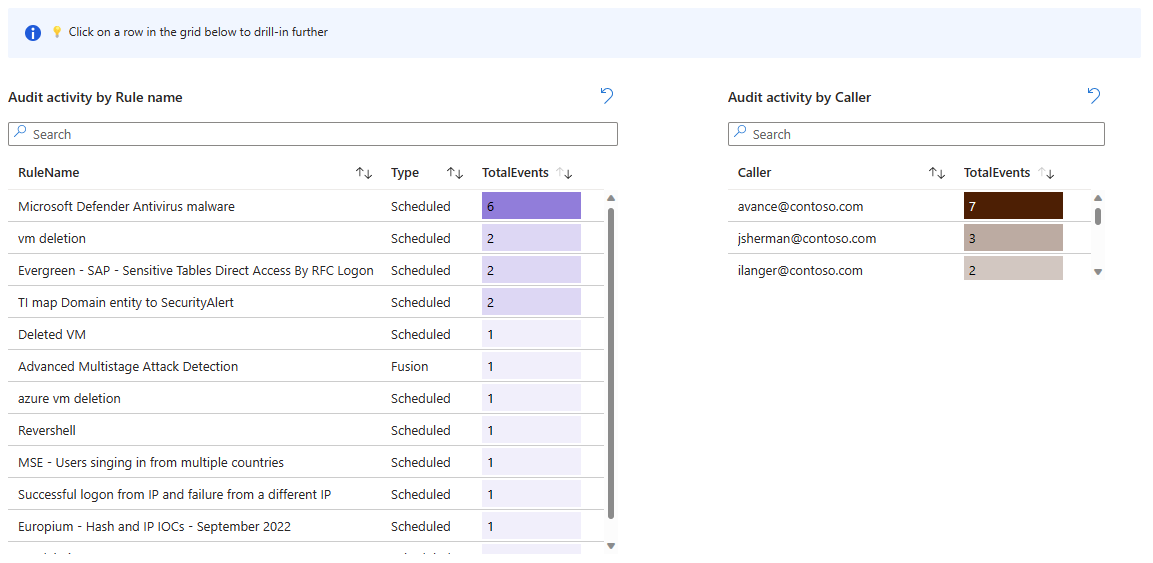Focus the Caller search box
Screen dimensions: 1153x563
[x=916, y=134]
